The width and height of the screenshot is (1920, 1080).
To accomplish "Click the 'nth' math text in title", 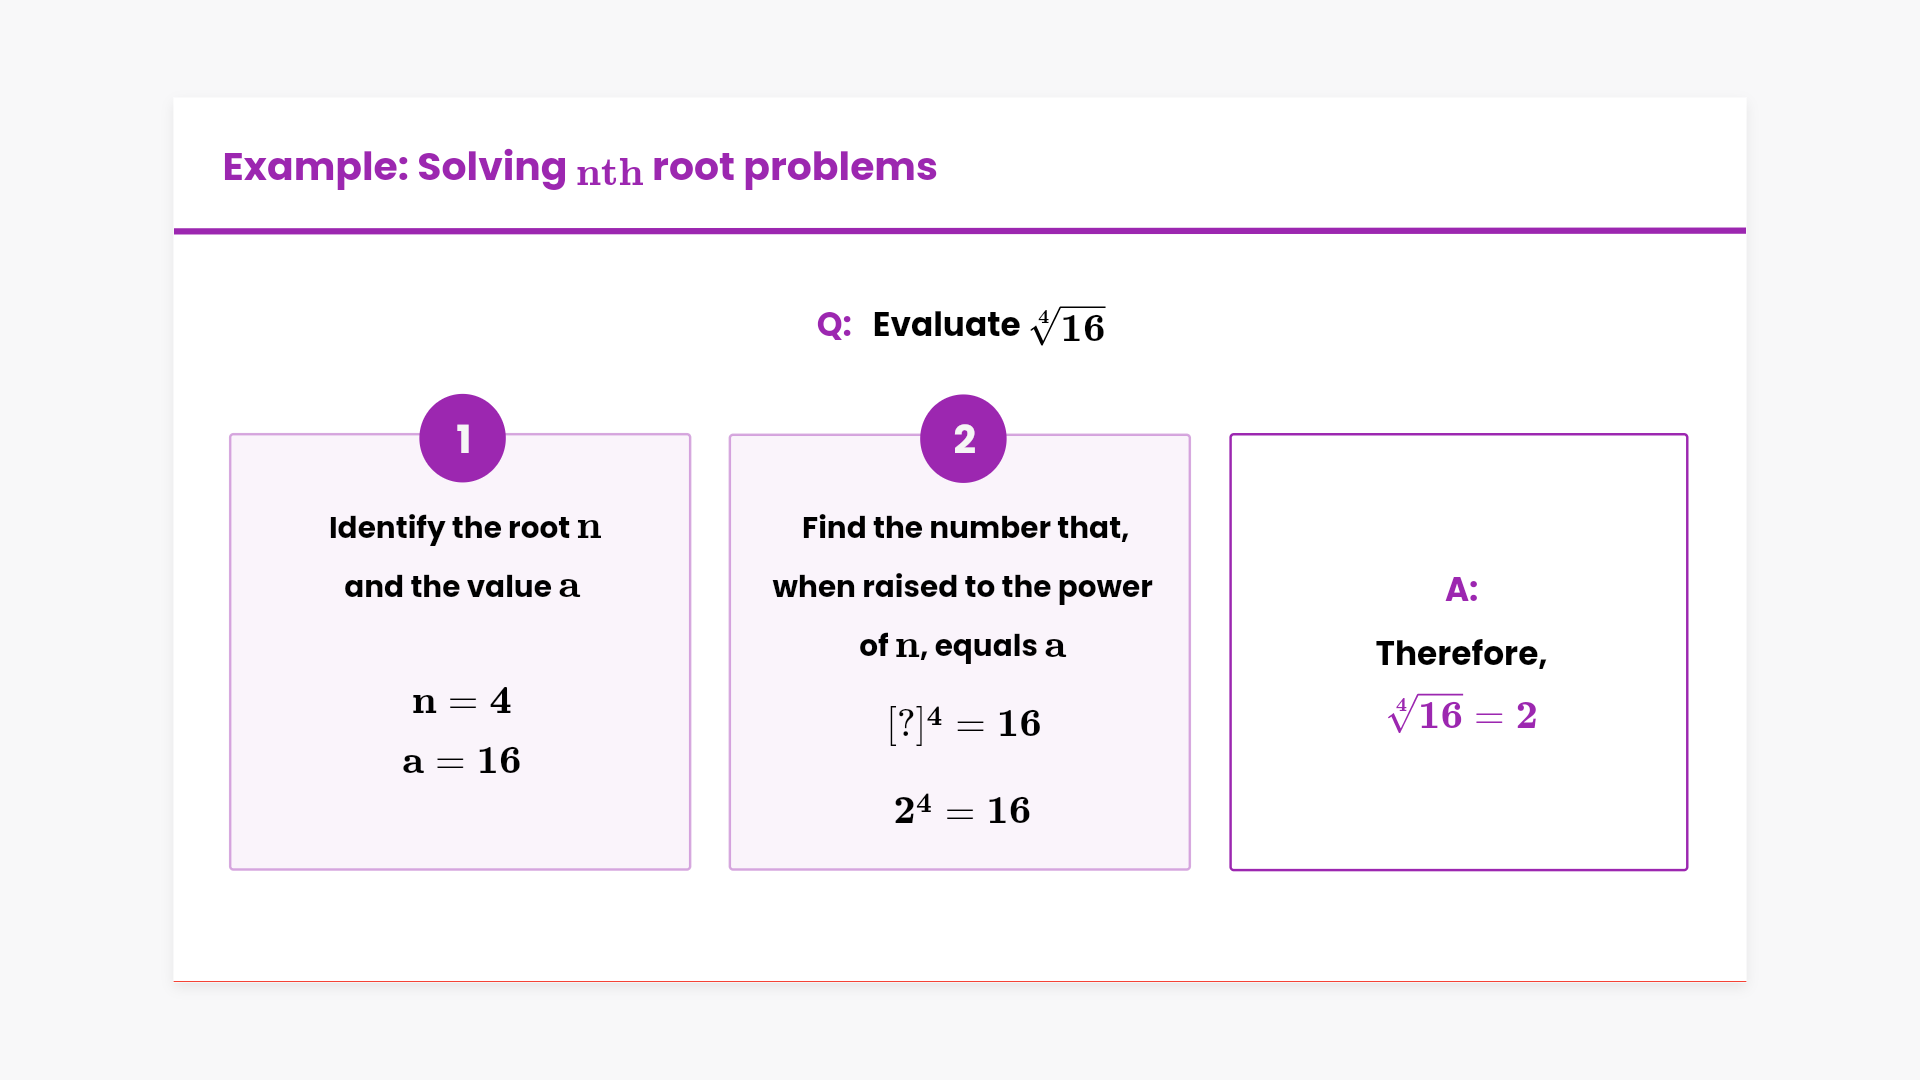I will [x=609, y=172].
